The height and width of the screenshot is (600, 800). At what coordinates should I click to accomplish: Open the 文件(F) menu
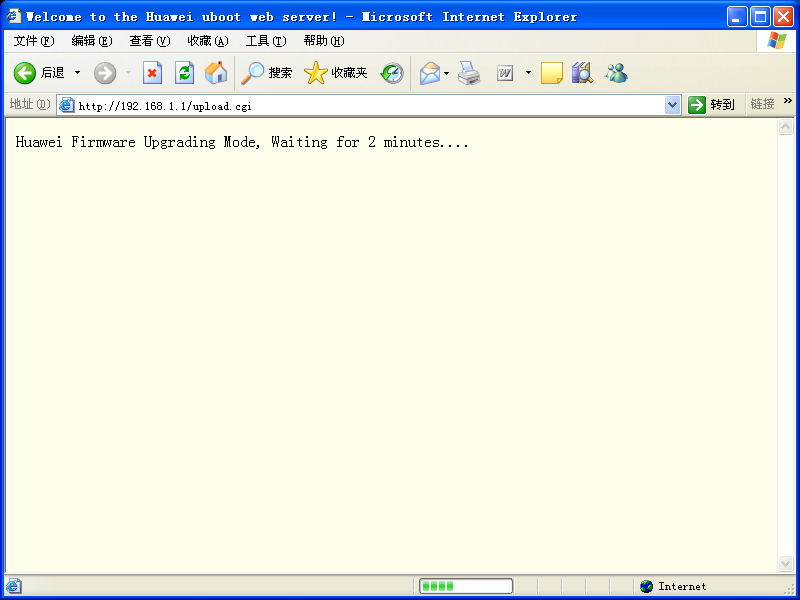click(34, 41)
